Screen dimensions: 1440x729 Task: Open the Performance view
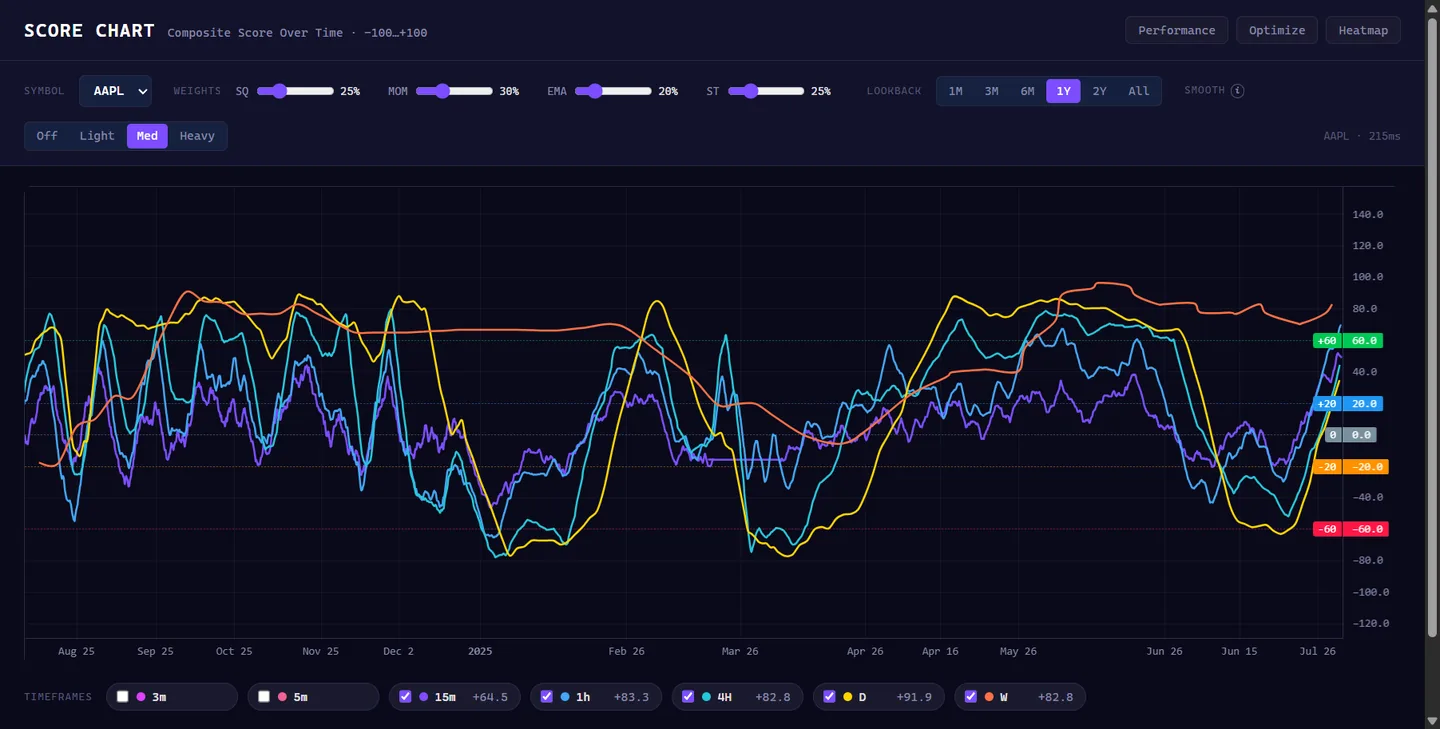tap(1176, 30)
